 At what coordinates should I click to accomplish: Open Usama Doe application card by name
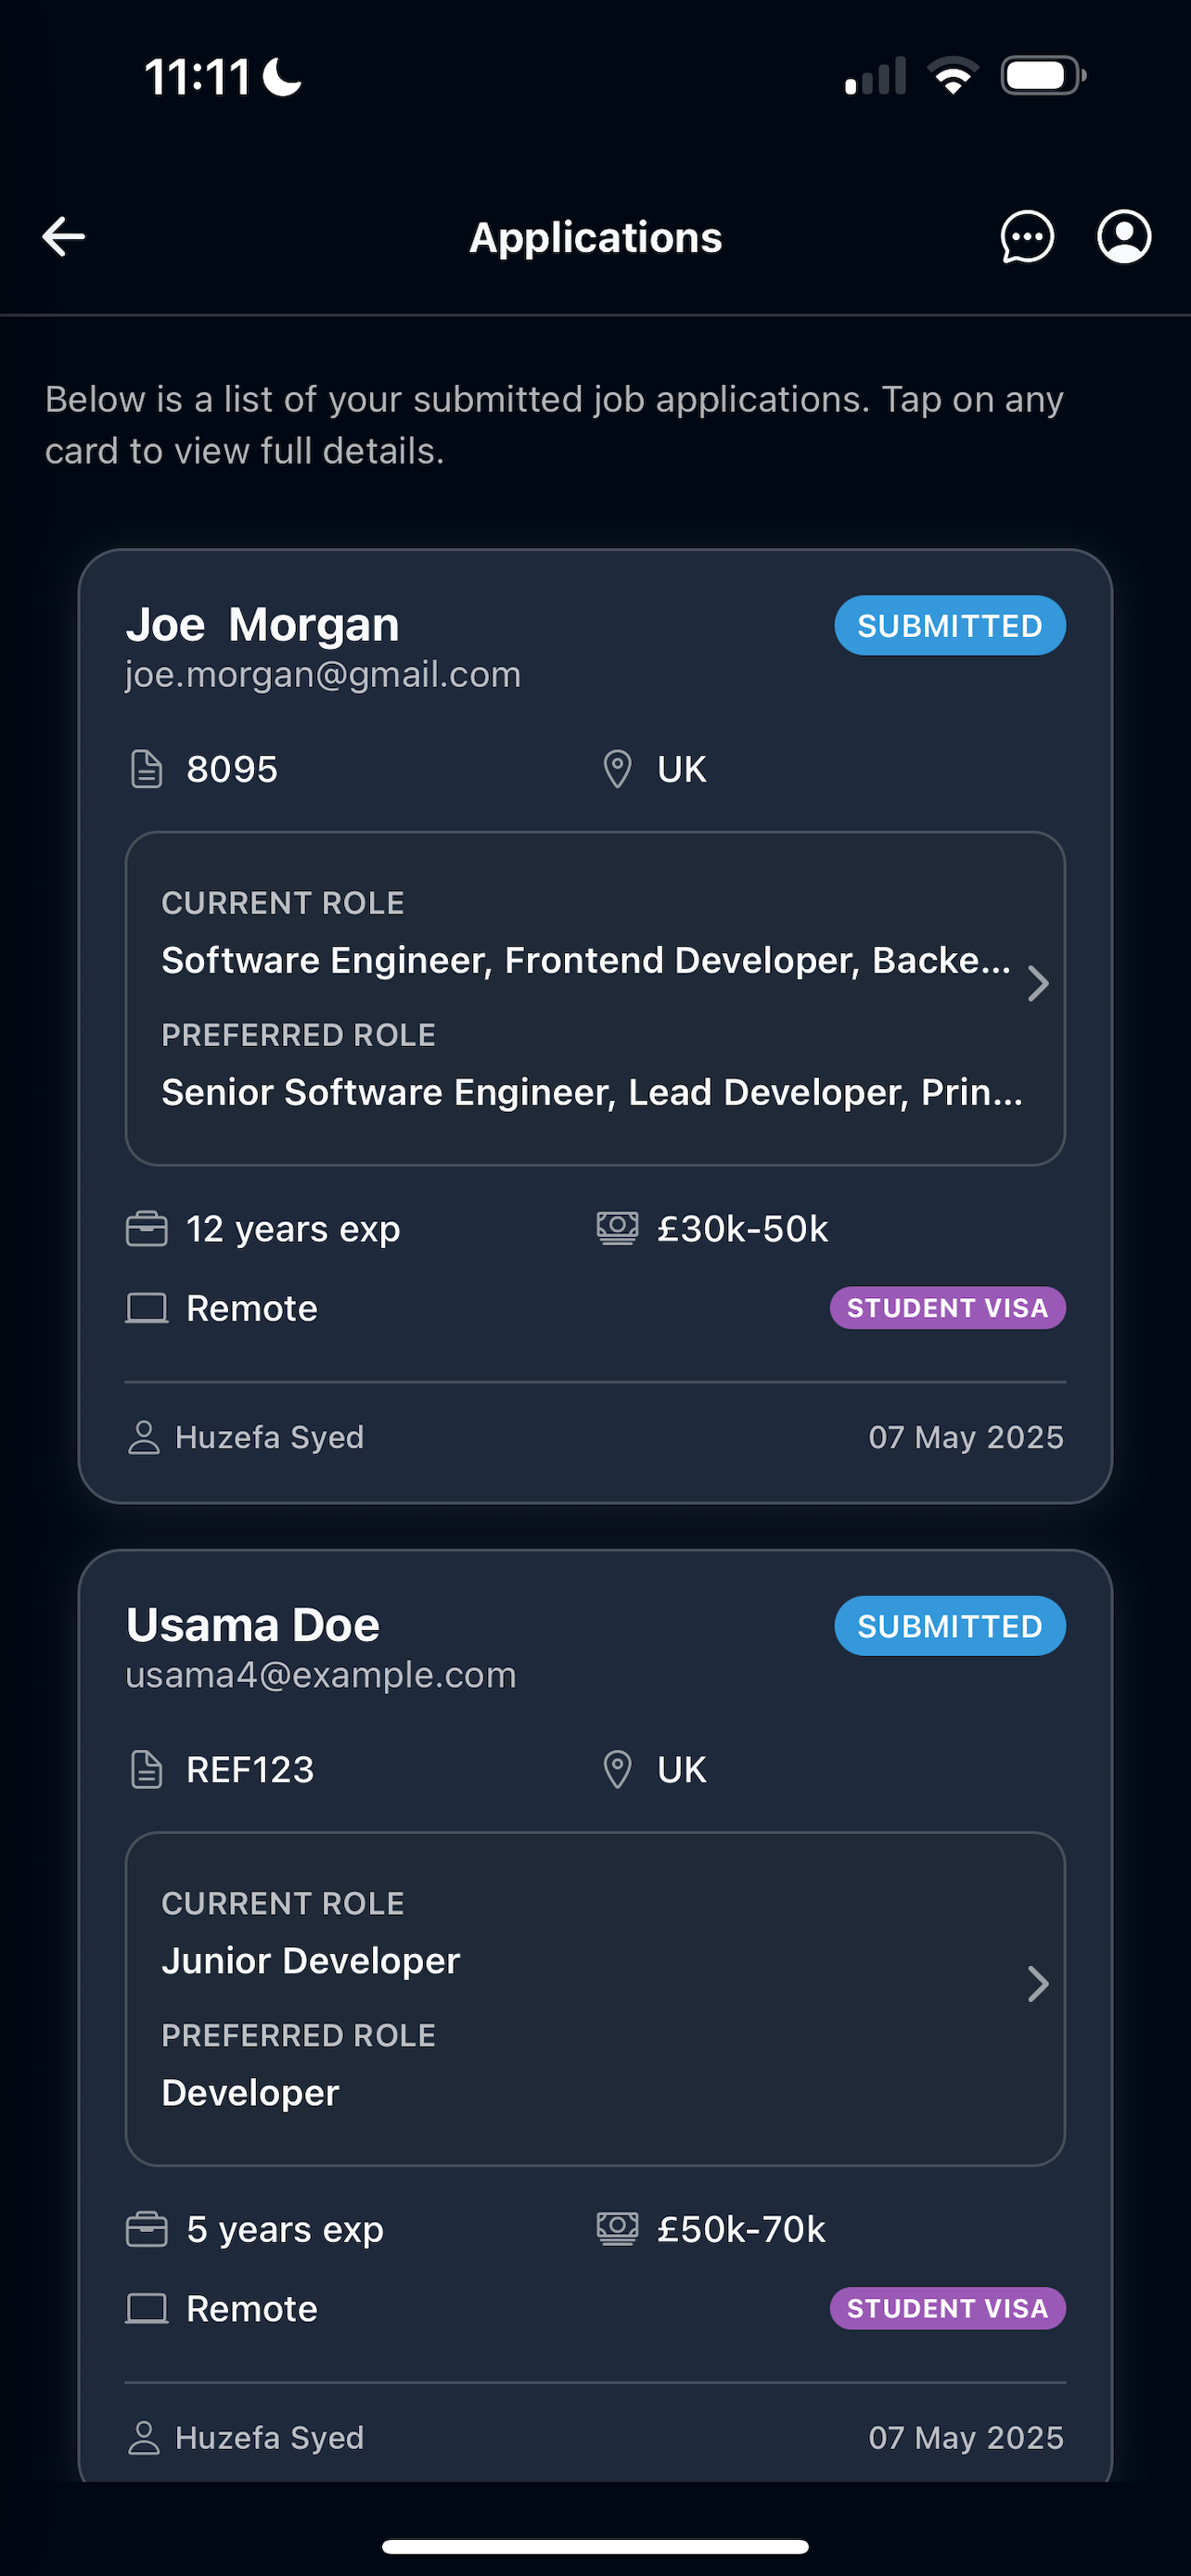(253, 1625)
